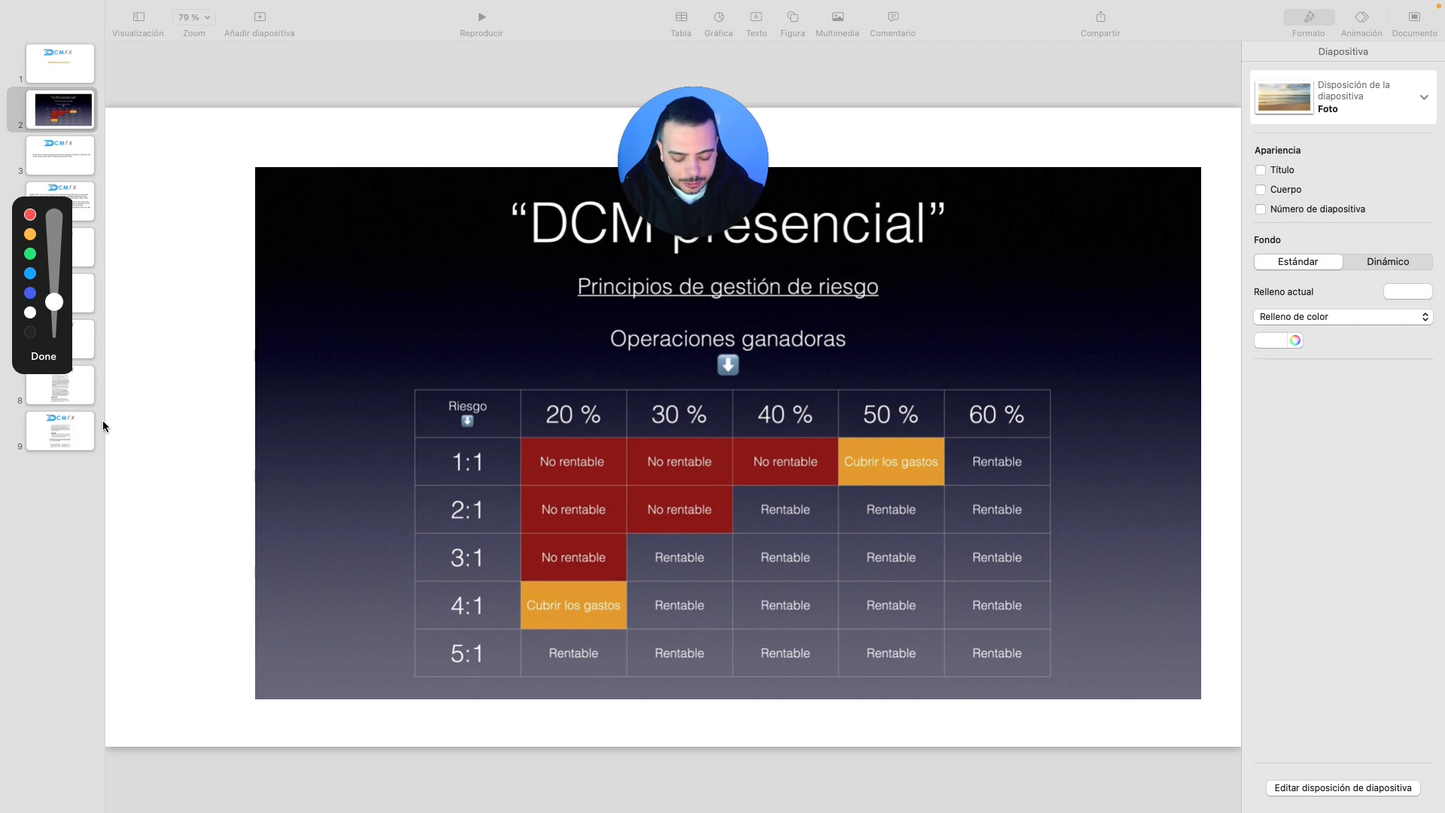Click the Multimedia toolbar icon
This screenshot has width=1445, height=813.
tap(837, 17)
